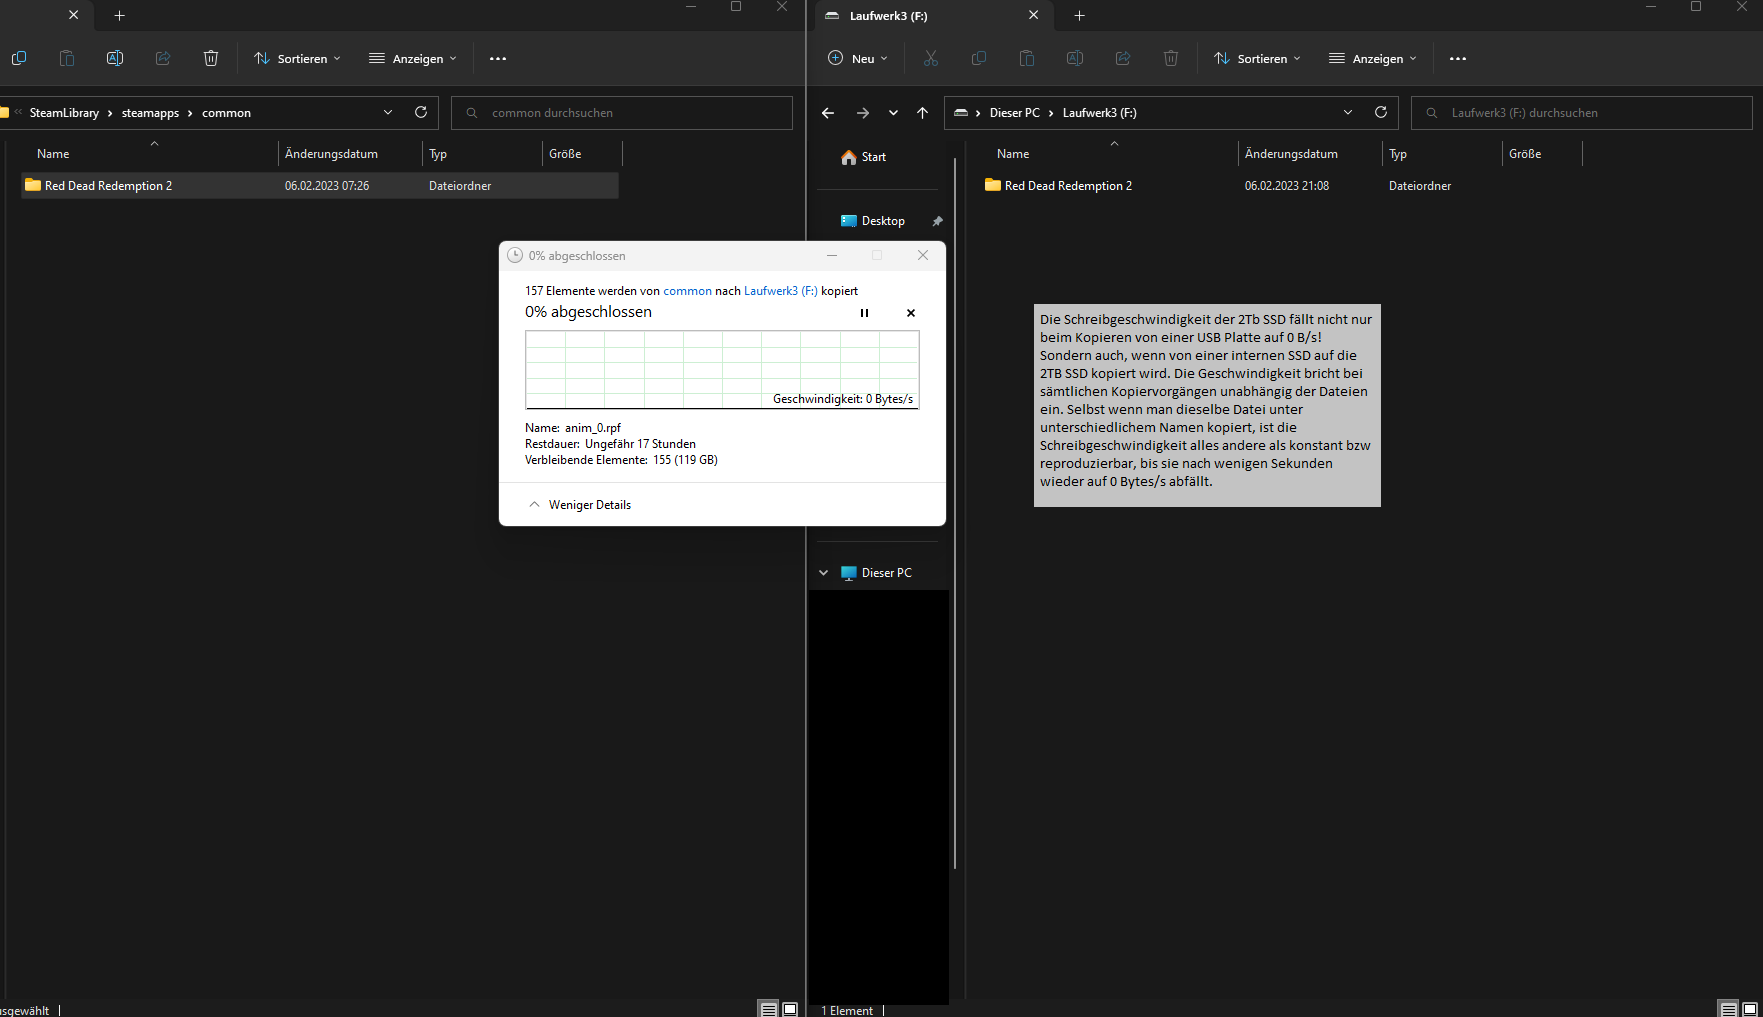This screenshot has width=1763, height=1017.
Task: Click the copy icon in the left Explorer toolbar
Action: click(18, 58)
